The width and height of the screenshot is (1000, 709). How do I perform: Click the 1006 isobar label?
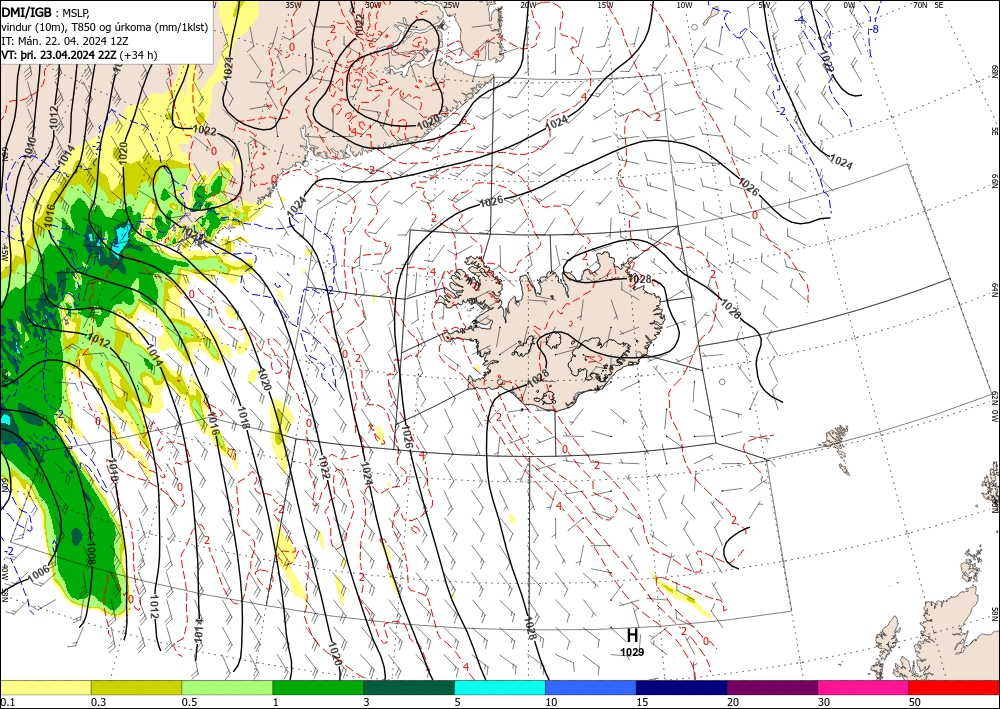click(x=39, y=573)
